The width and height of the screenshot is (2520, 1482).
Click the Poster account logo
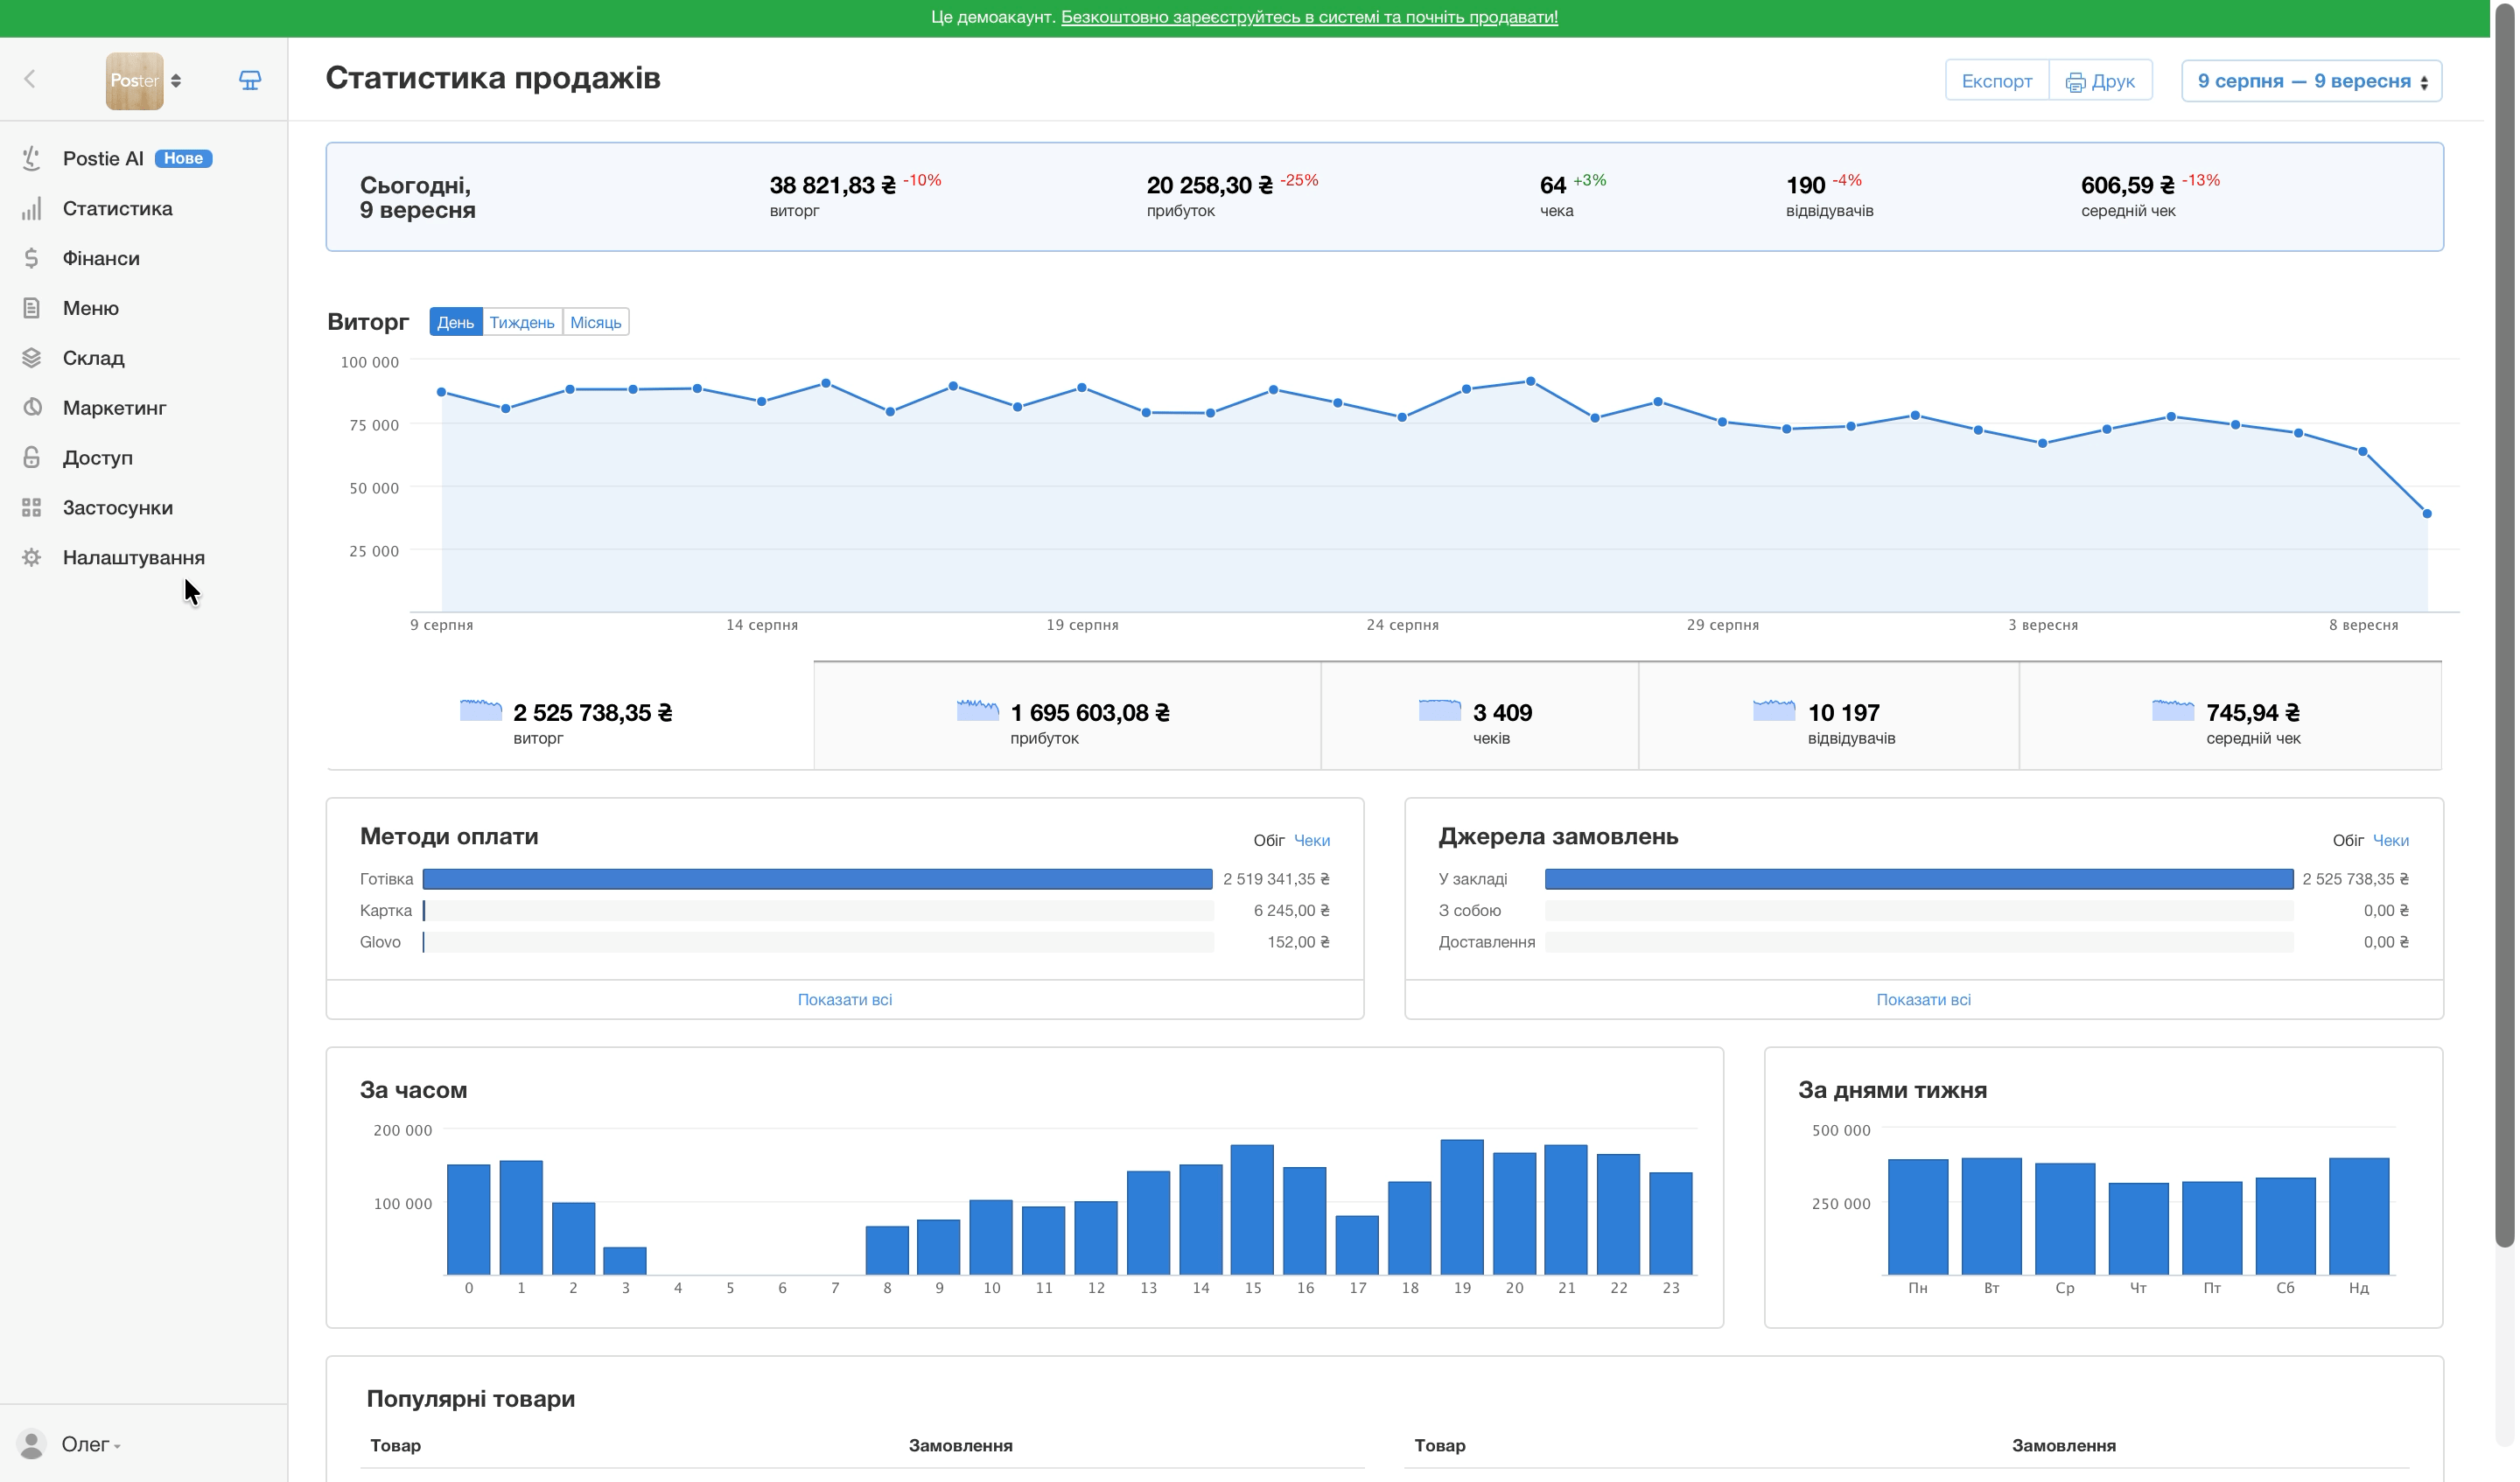click(134, 81)
